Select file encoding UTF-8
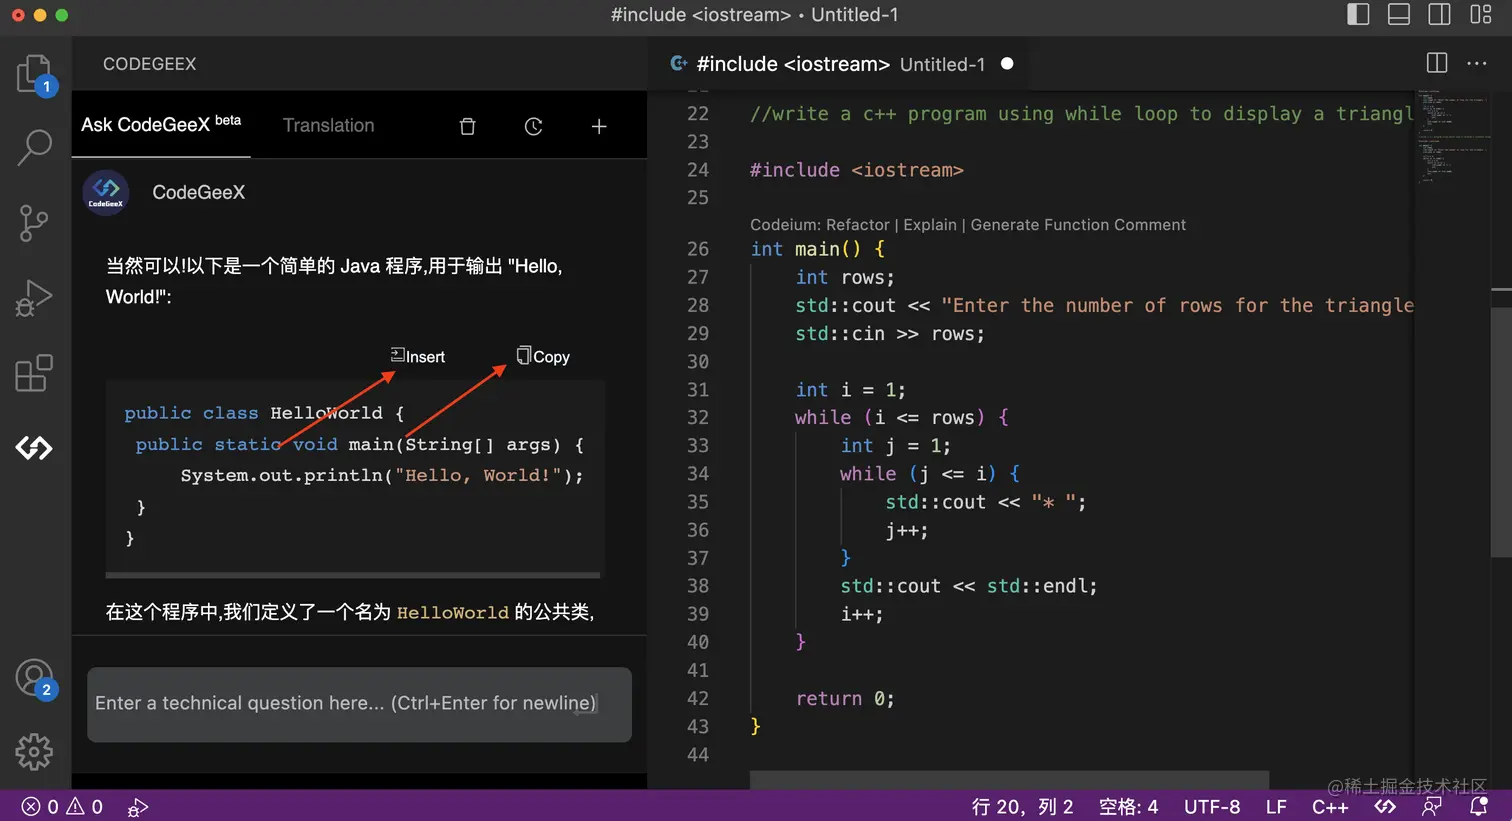1512x821 pixels. [1212, 806]
